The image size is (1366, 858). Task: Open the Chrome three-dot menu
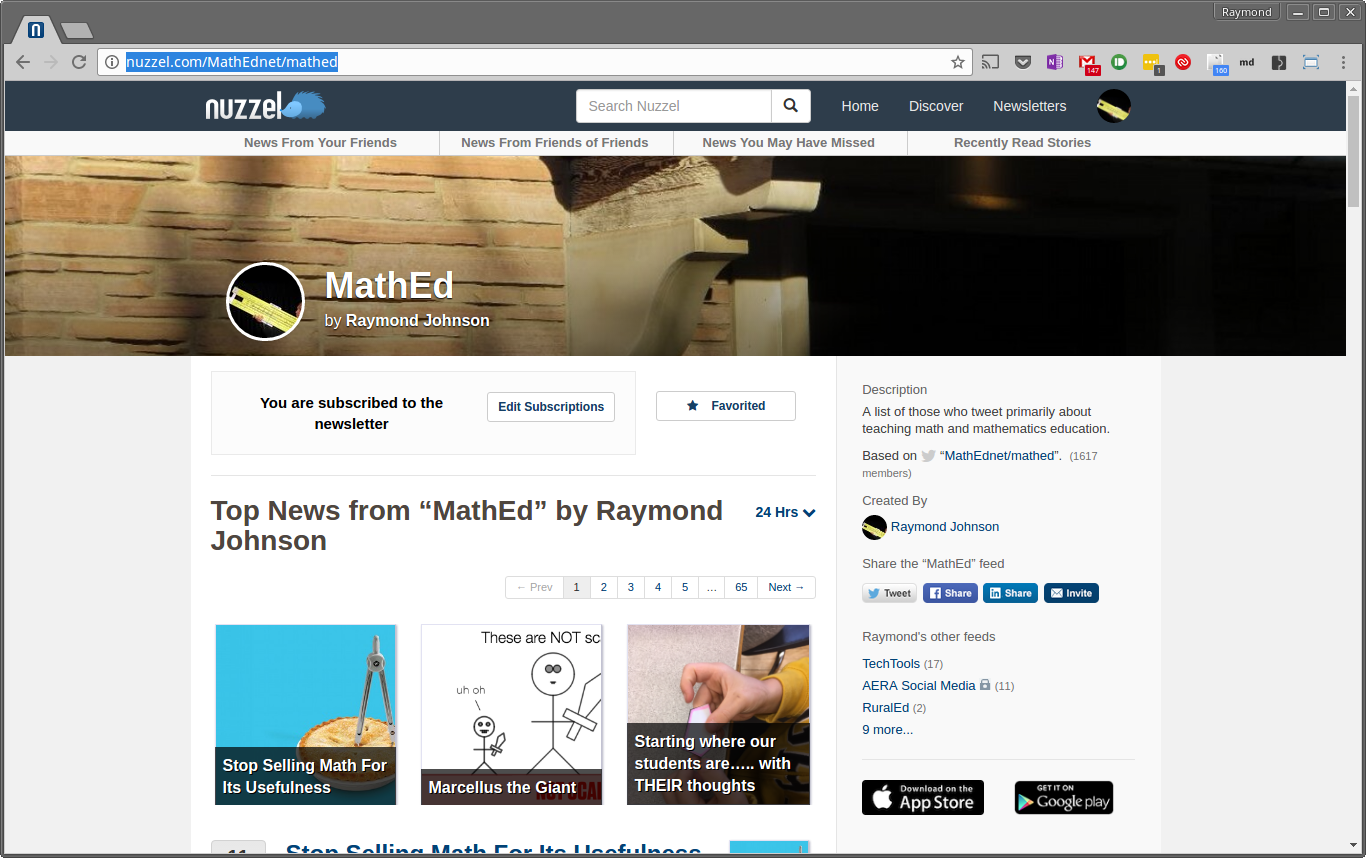click(1343, 62)
